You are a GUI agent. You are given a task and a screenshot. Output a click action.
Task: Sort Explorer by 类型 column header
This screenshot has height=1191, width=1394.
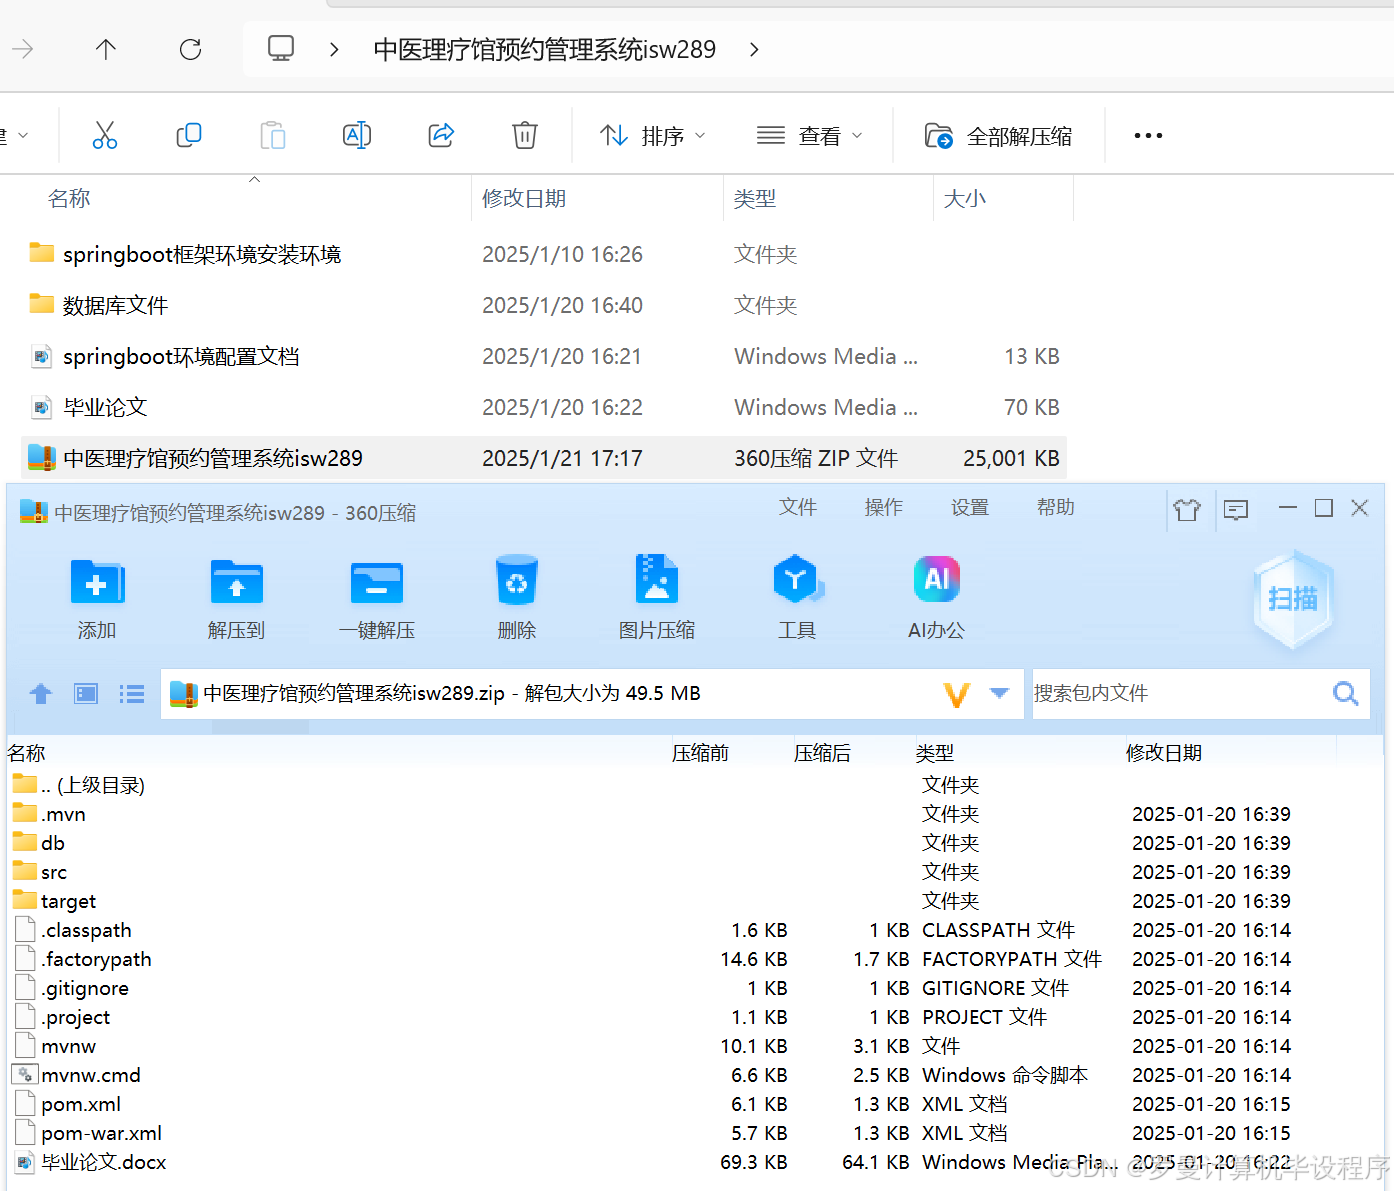[755, 198]
